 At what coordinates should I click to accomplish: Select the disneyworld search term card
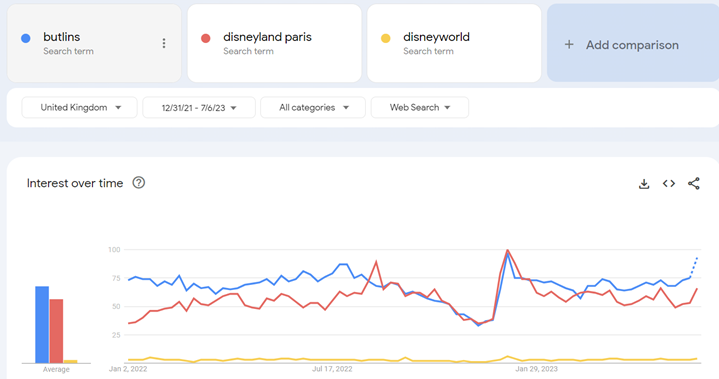click(x=454, y=44)
